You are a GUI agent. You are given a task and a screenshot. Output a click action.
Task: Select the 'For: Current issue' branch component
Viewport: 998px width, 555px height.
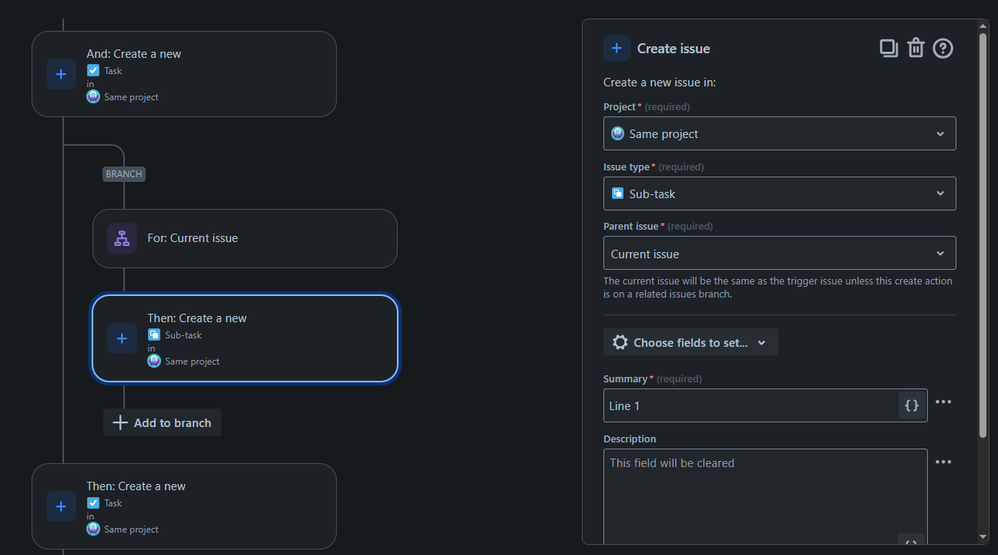click(x=245, y=239)
